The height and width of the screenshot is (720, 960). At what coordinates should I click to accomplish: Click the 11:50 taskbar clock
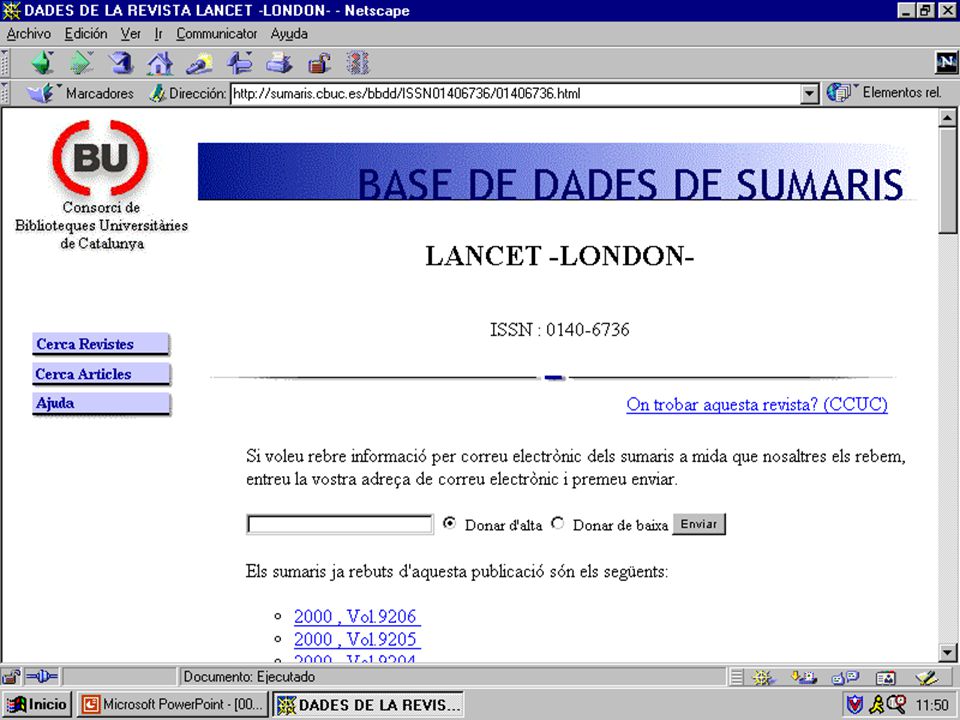point(932,705)
